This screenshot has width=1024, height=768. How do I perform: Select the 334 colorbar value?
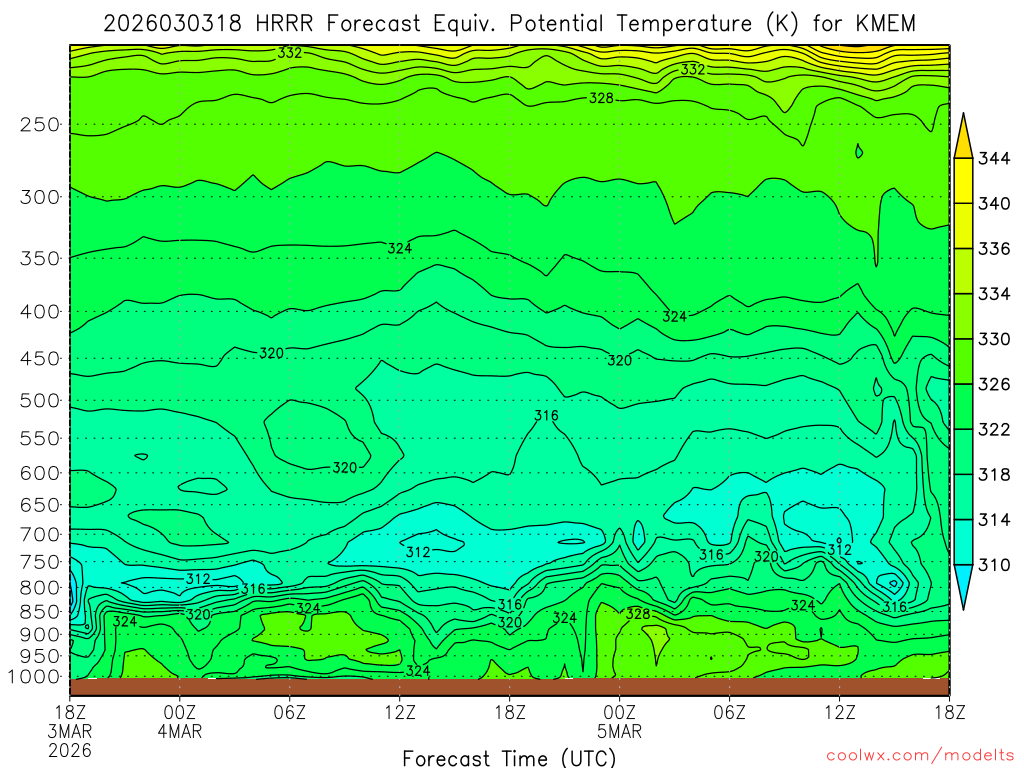[x=994, y=294]
